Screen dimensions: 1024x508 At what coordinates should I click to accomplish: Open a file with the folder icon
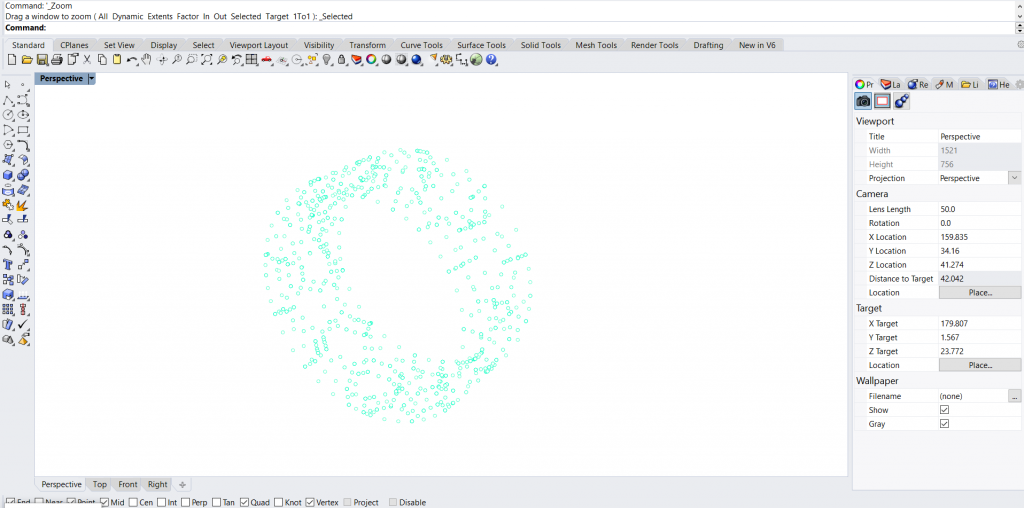[x=27, y=59]
